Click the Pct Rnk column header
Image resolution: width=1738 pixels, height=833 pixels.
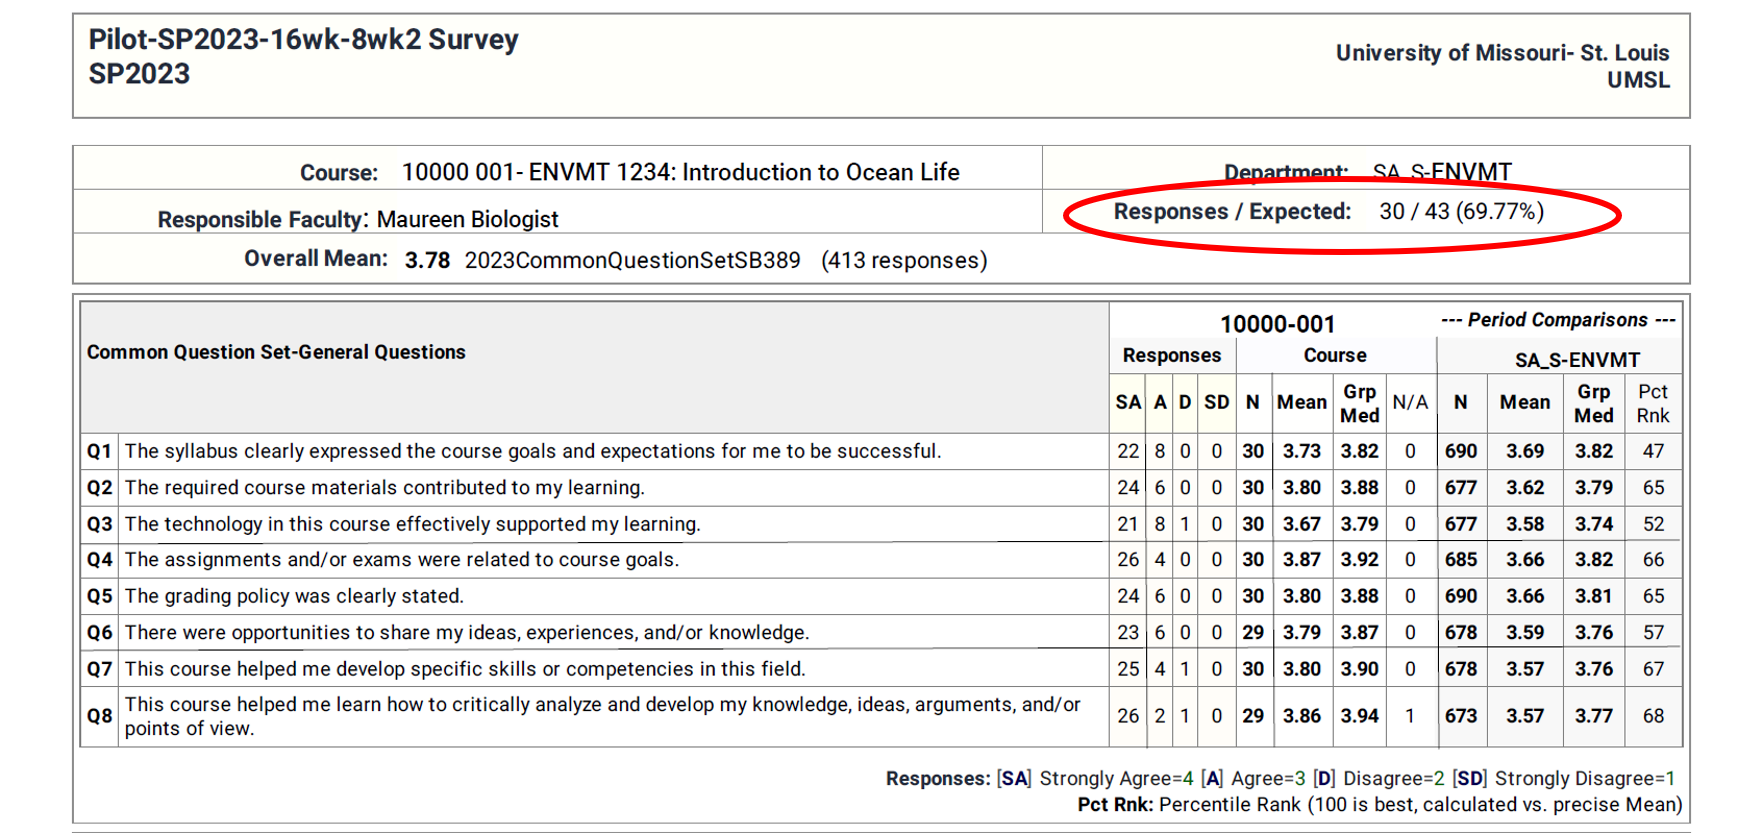pyautogui.click(x=1652, y=403)
